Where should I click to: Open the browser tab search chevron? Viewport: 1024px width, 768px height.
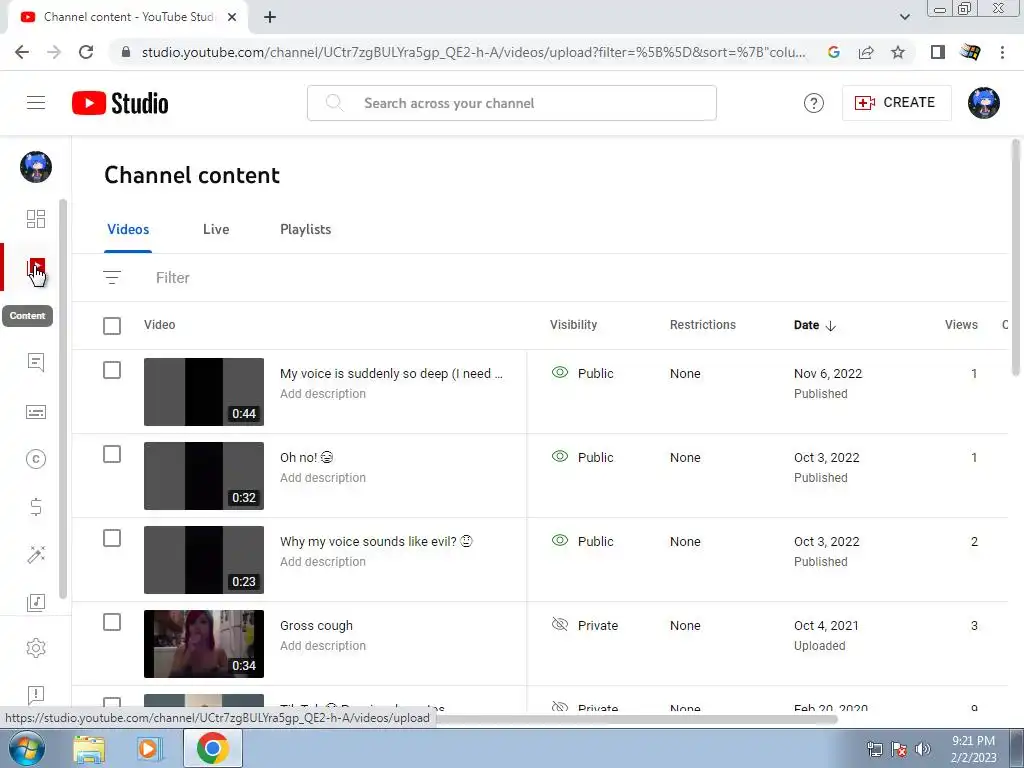(x=904, y=17)
